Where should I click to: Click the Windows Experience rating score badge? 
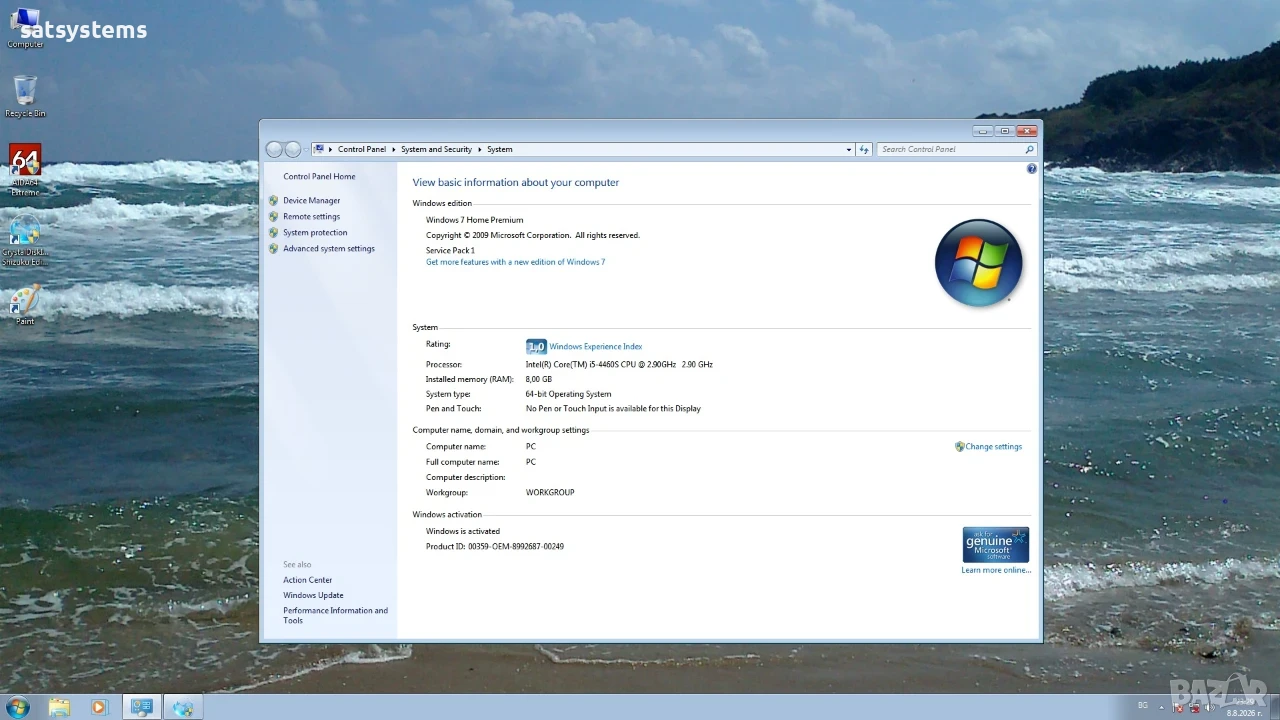pyautogui.click(x=536, y=347)
